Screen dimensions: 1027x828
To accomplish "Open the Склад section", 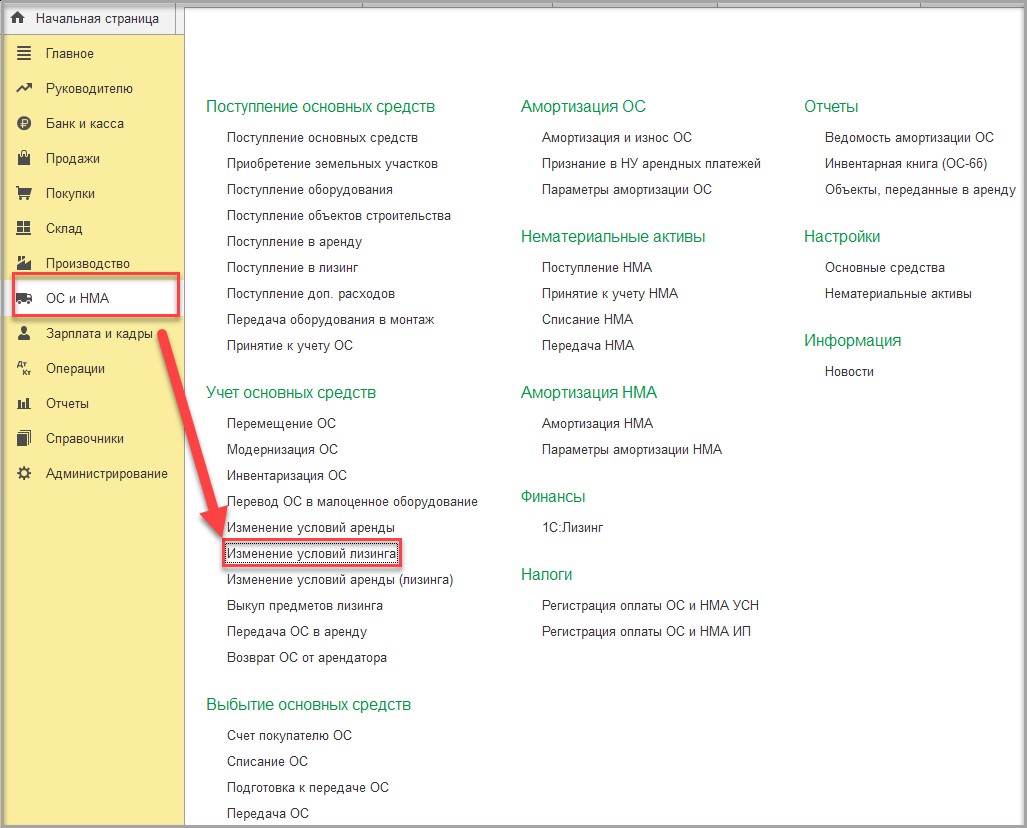I will click(x=64, y=229).
